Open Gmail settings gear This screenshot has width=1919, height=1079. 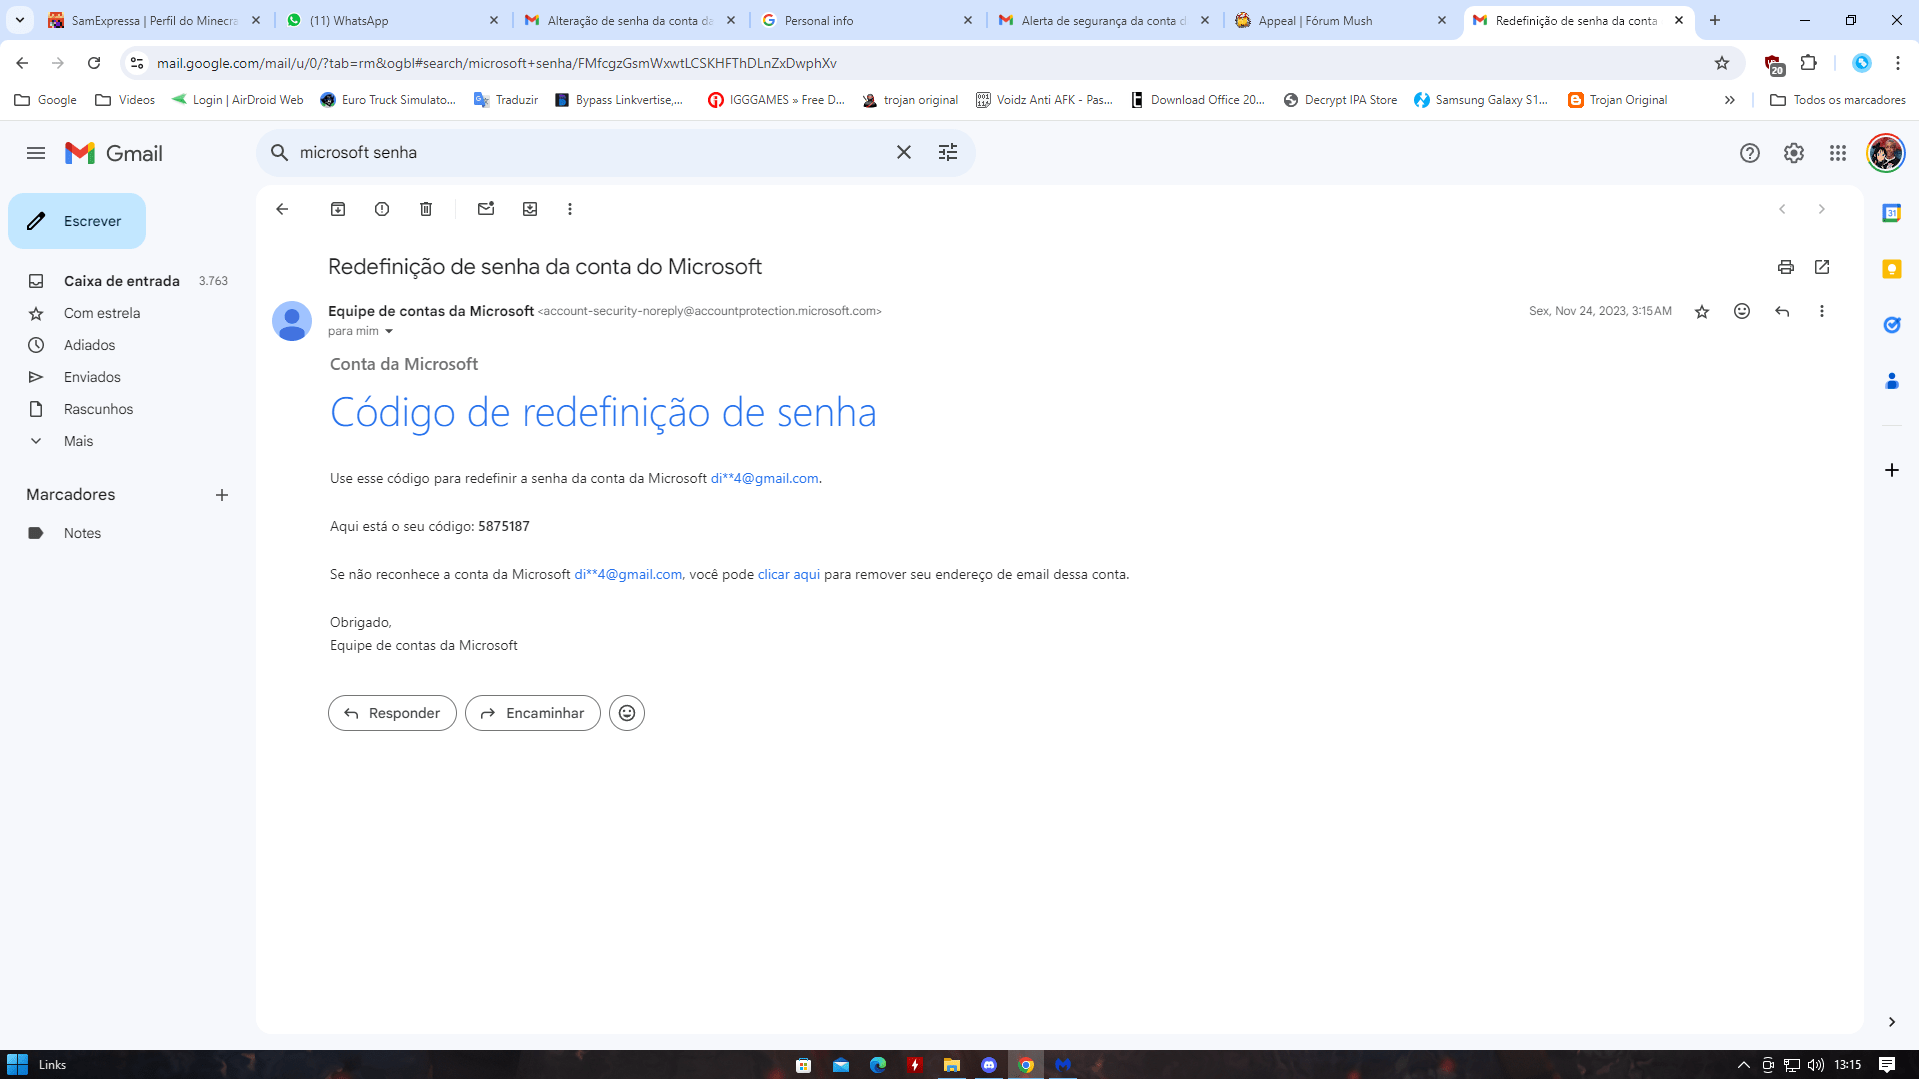pyautogui.click(x=1794, y=153)
